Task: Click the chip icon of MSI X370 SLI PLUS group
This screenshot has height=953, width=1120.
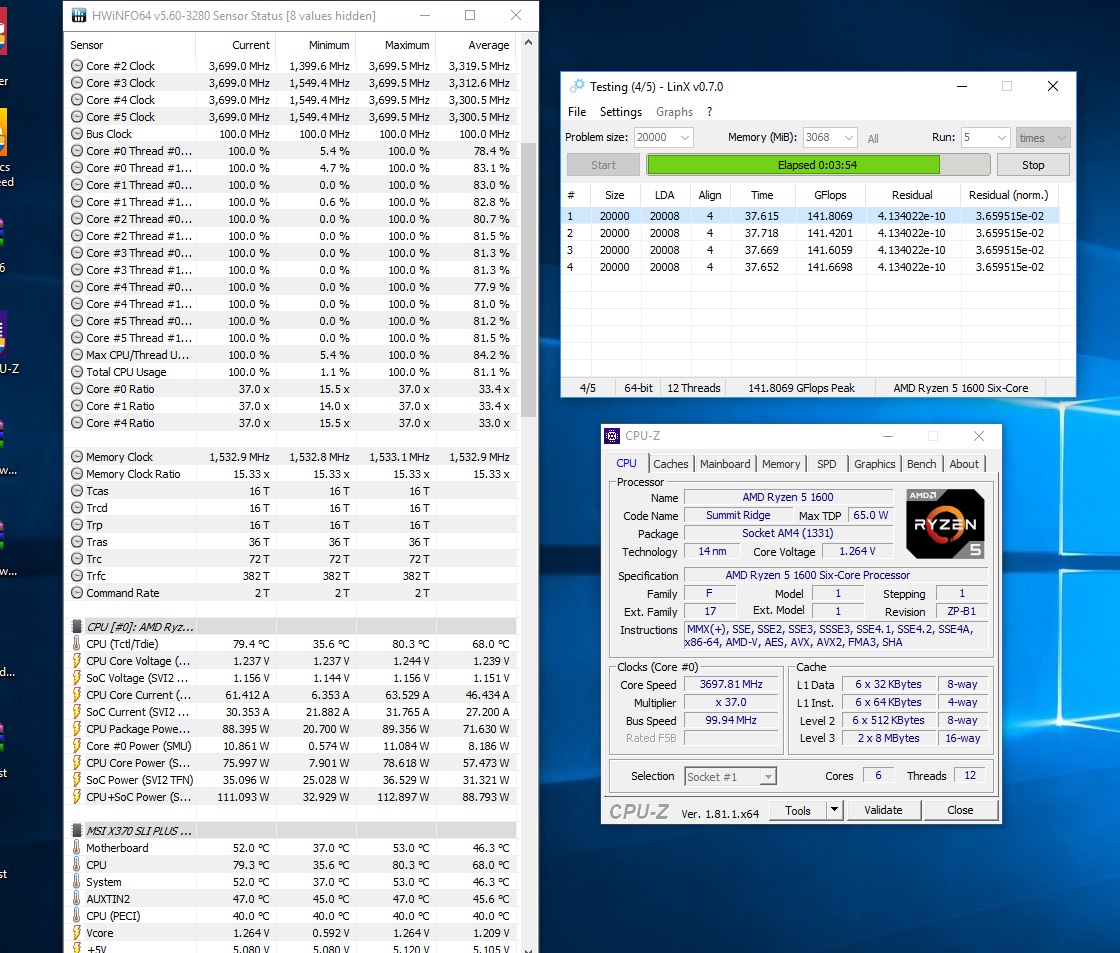Action: click(76, 831)
